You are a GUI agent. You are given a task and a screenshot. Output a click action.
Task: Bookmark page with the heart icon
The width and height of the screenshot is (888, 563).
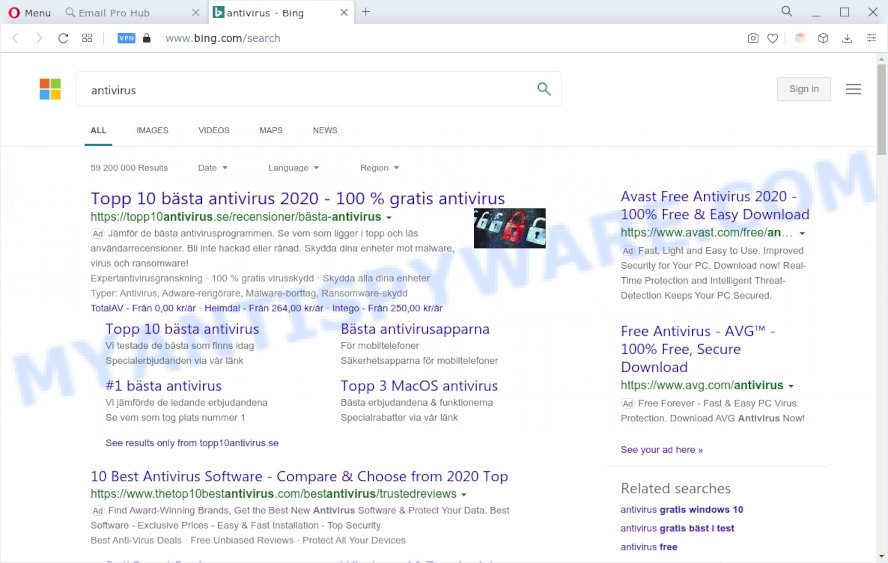[772, 38]
